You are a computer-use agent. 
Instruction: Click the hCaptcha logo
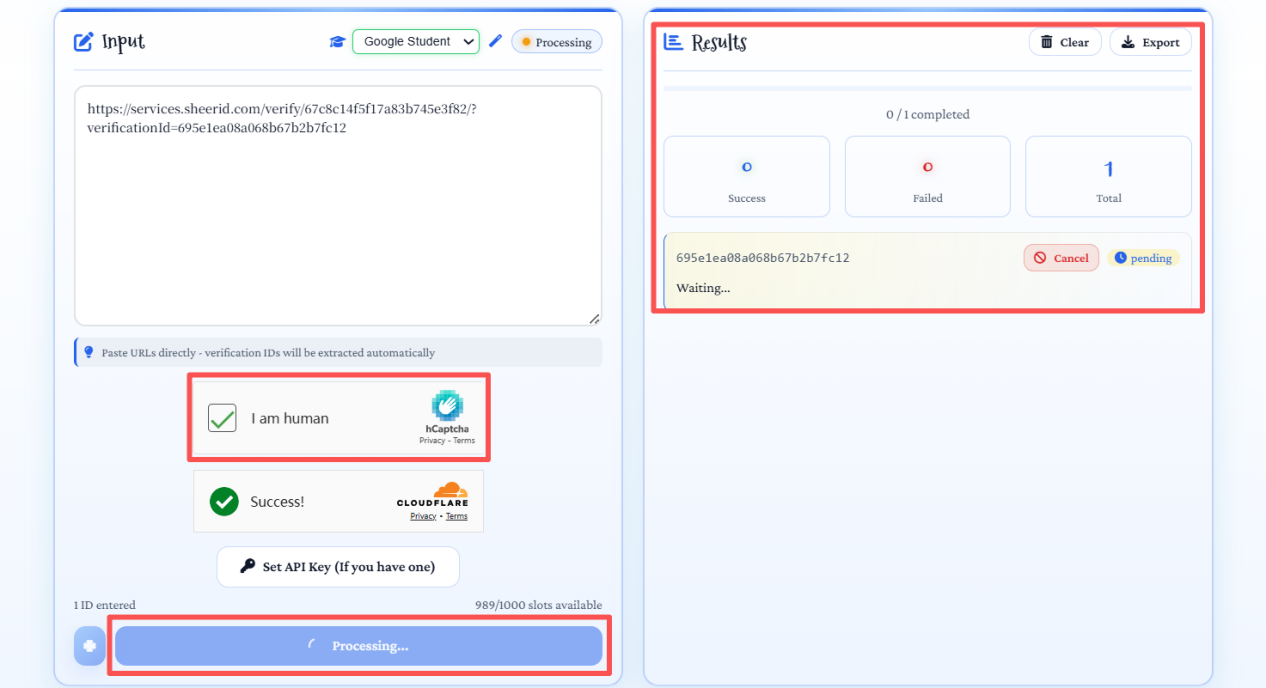[x=447, y=405]
